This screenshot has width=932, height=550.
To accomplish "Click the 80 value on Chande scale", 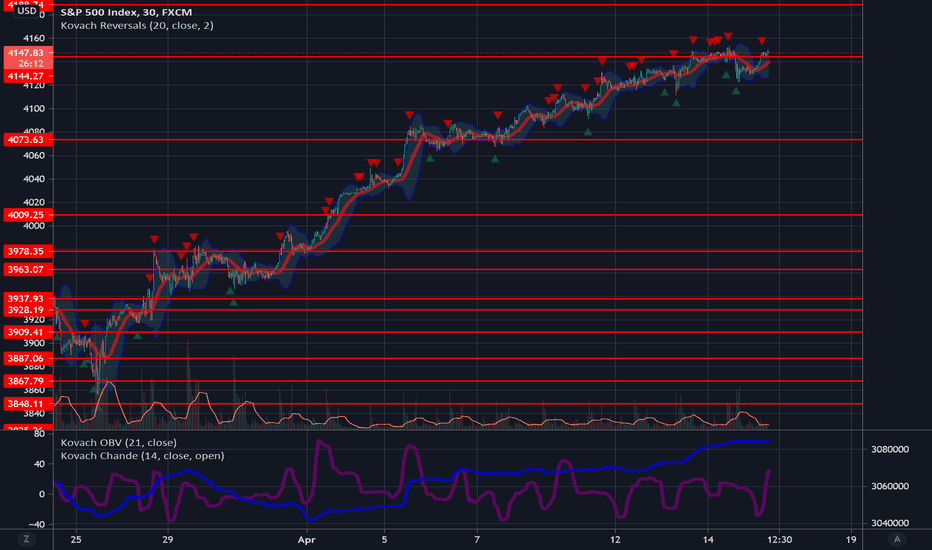I will [x=39, y=434].
